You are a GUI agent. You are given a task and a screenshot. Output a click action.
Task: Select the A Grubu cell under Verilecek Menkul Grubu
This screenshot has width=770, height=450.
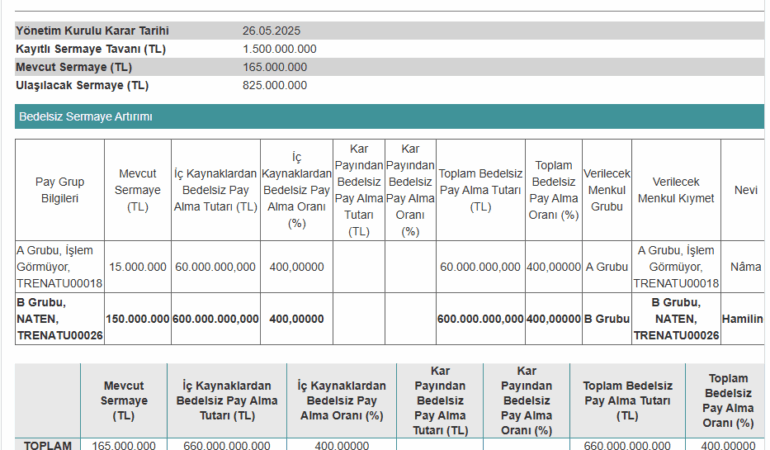[606, 267]
